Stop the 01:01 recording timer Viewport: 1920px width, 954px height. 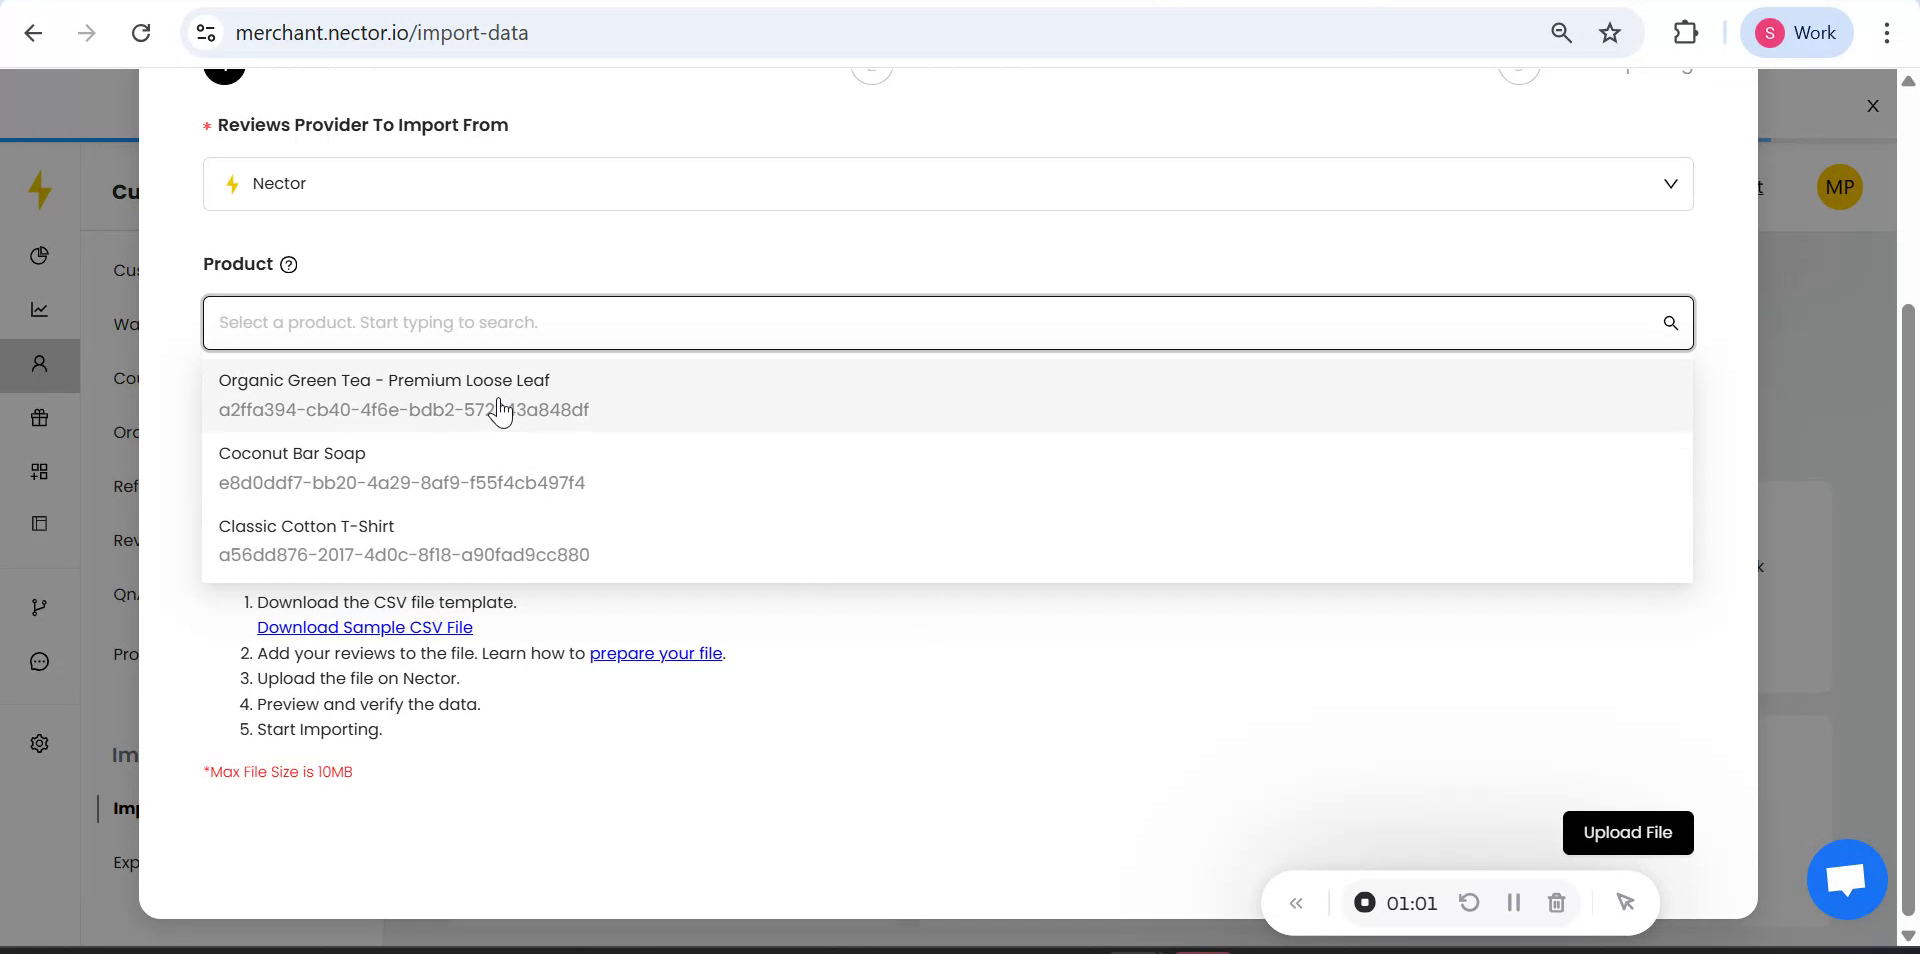pos(1364,902)
